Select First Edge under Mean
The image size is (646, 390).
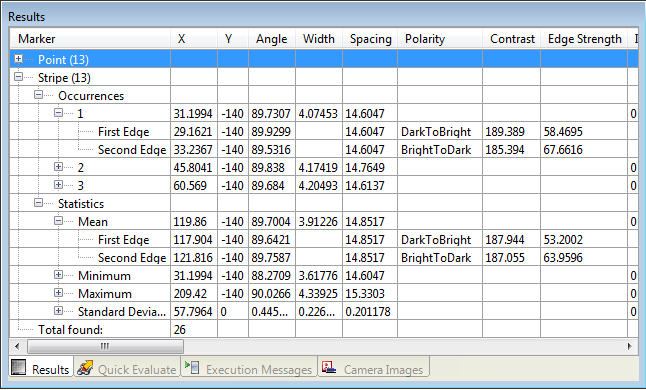pyautogui.click(x=124, y=240)
